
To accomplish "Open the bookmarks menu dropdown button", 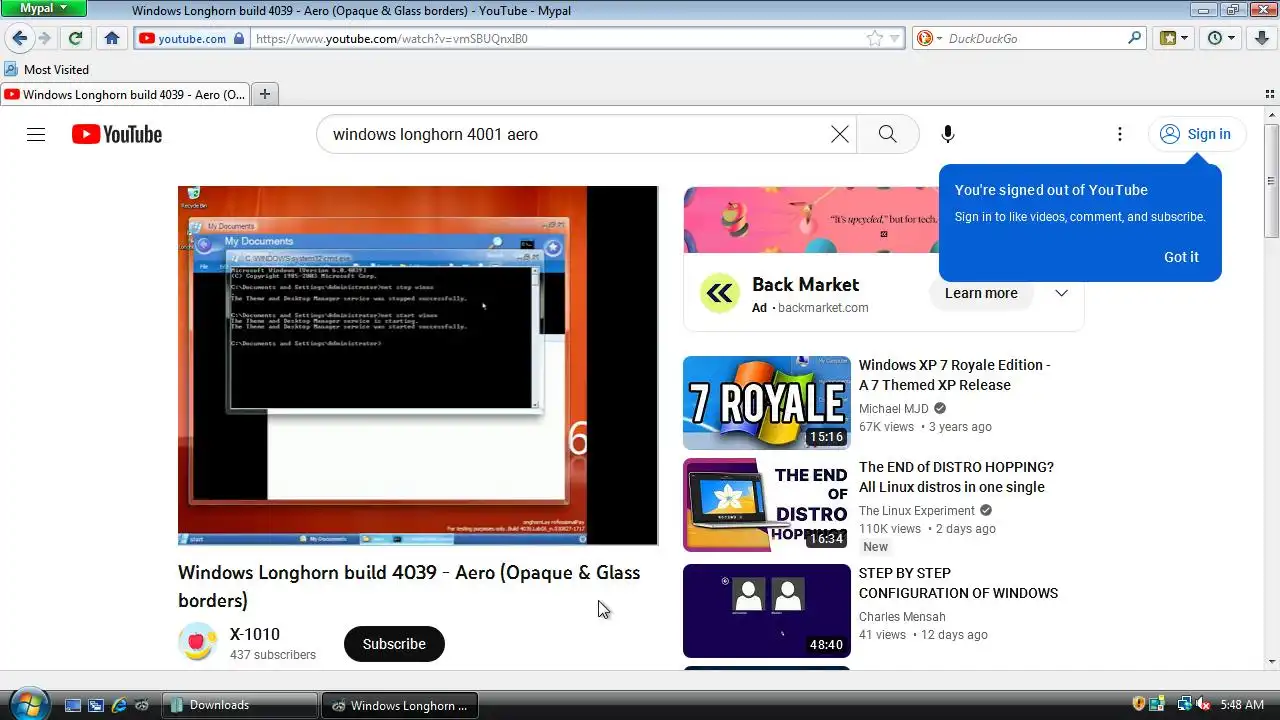I will point(1174,38).
